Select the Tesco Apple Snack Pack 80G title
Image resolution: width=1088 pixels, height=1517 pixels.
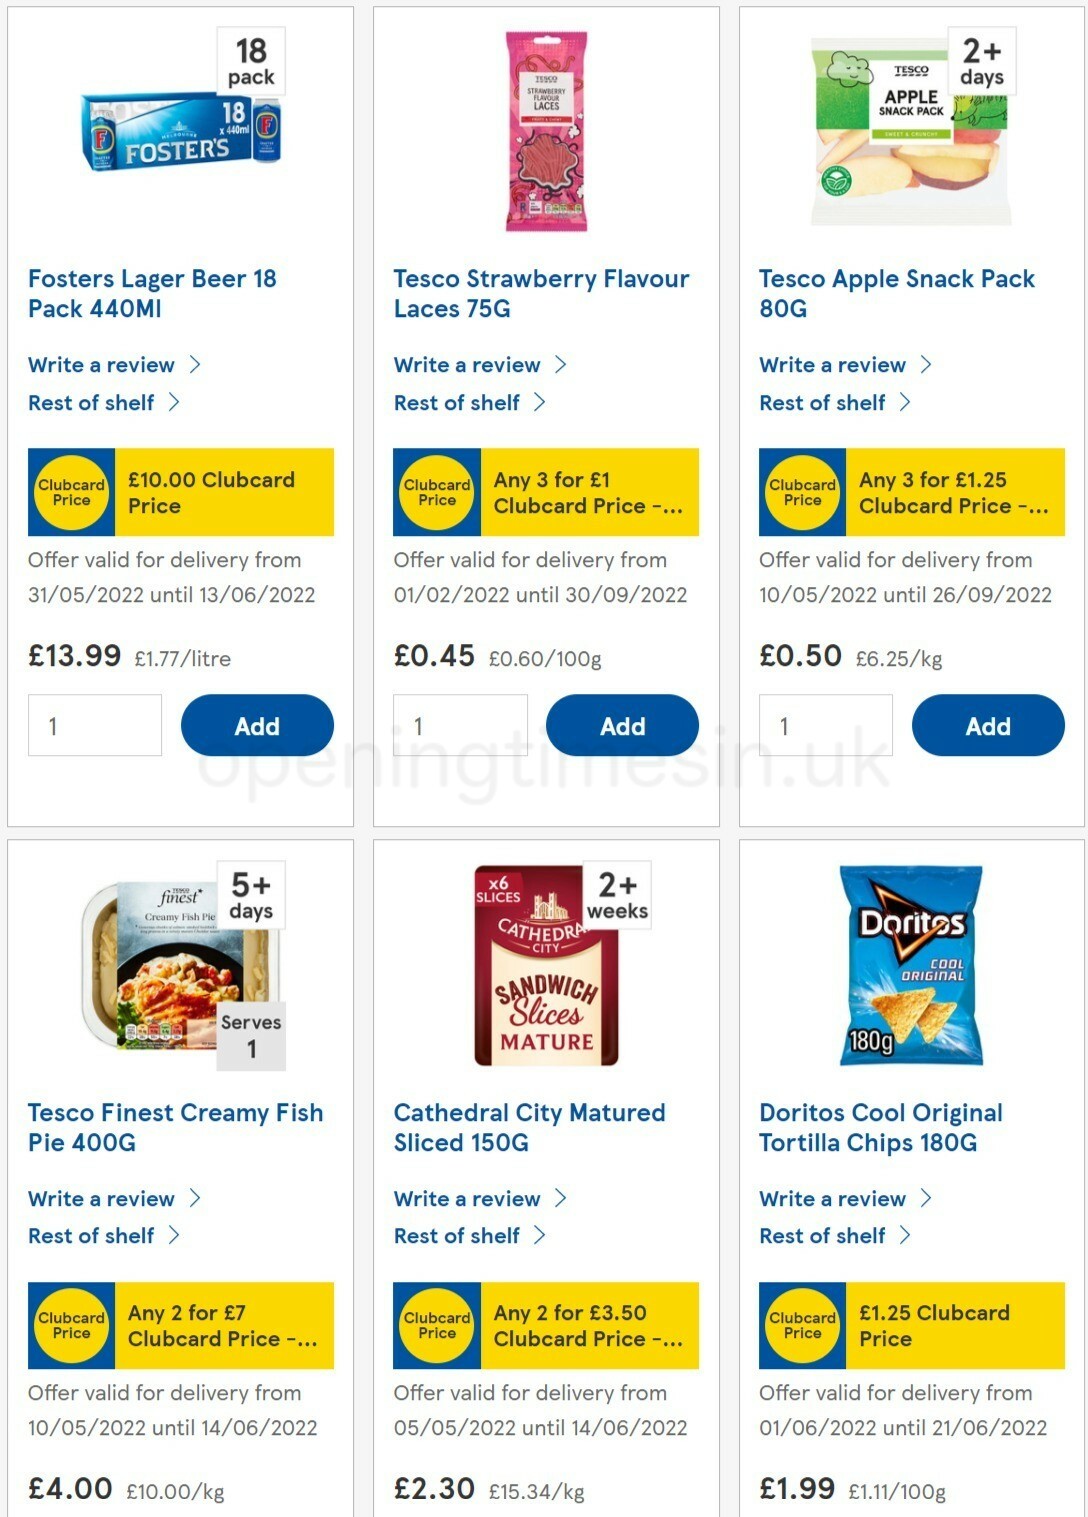(x=895, y=293)
